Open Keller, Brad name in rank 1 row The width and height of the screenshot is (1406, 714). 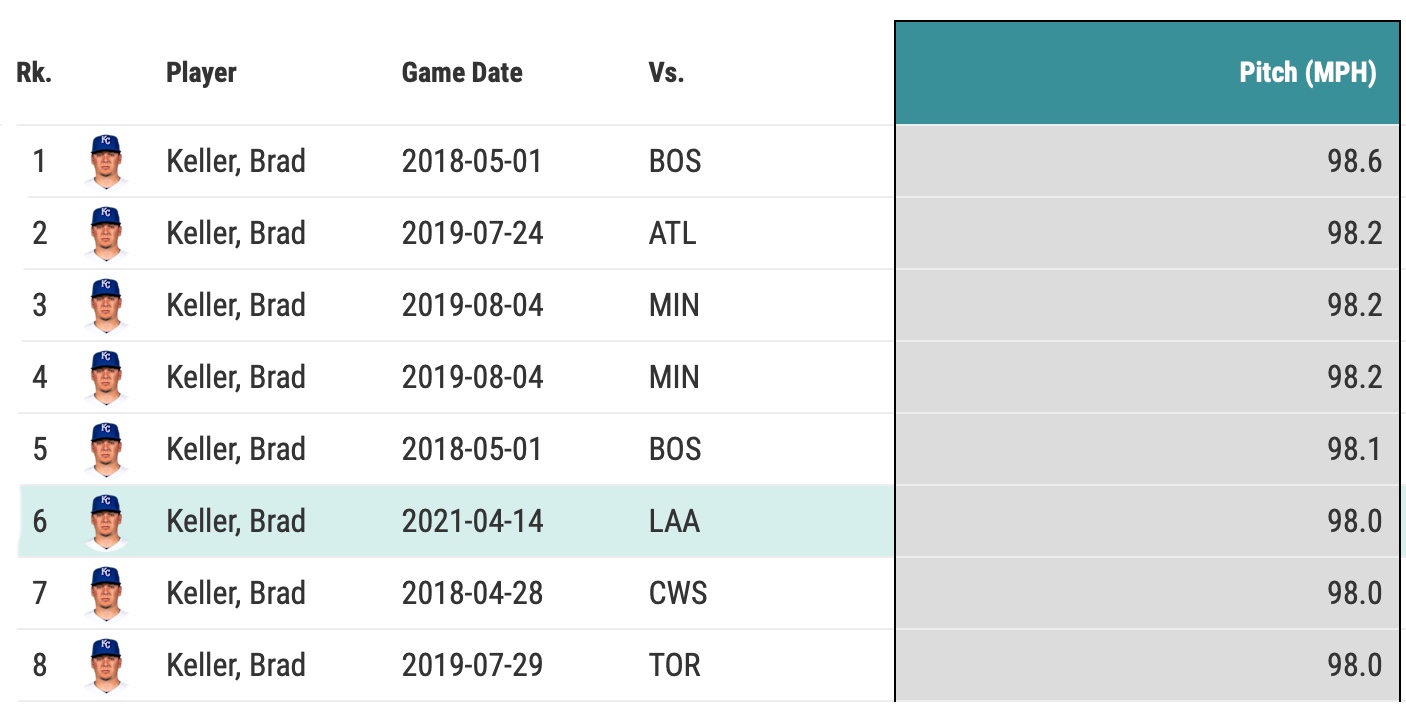point(236,161)
